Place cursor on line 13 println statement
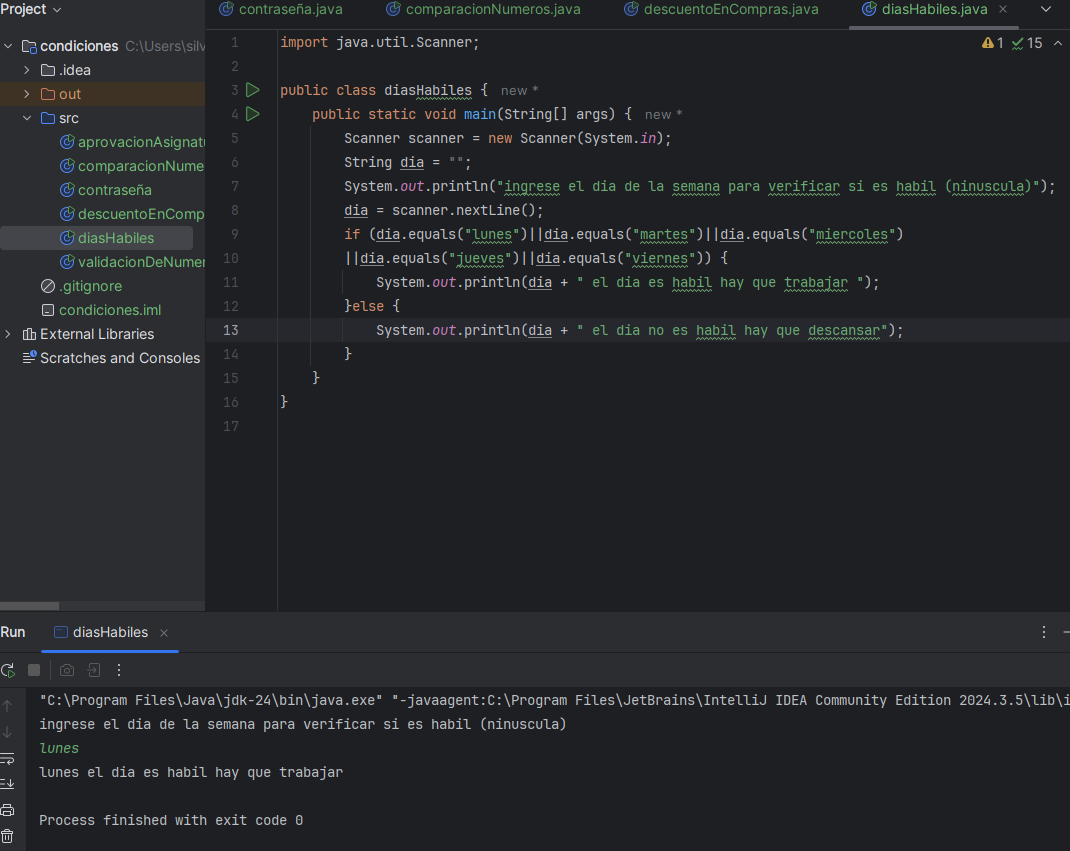Image resolution: width=1070 pixels, height=851 pixels. tap(639, 330)
